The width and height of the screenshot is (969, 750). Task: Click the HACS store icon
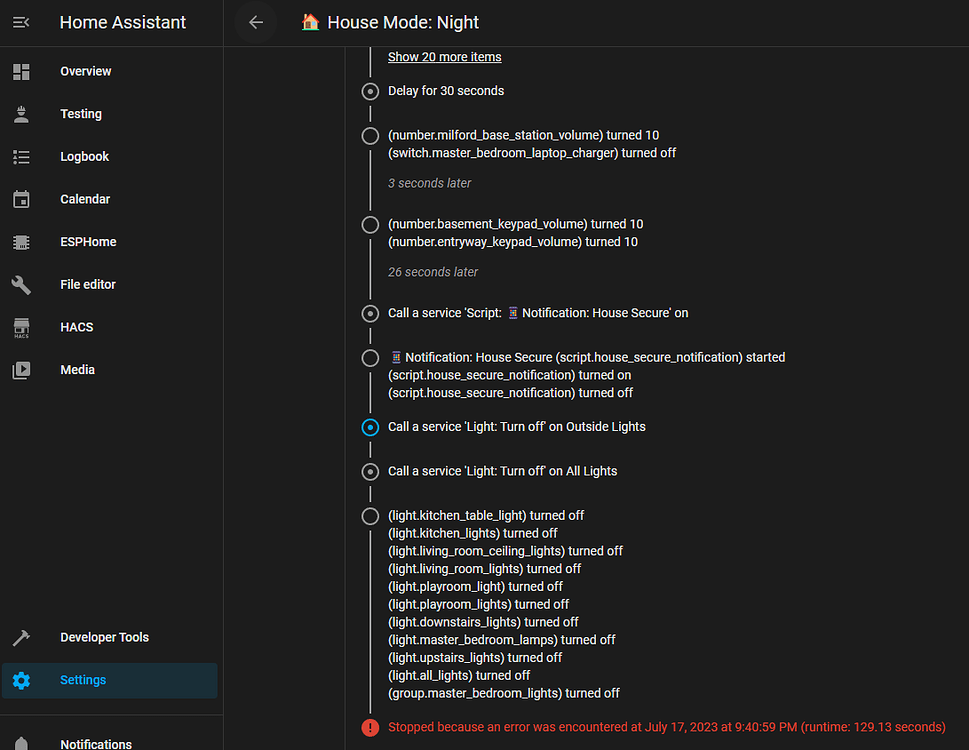point(21,327)
